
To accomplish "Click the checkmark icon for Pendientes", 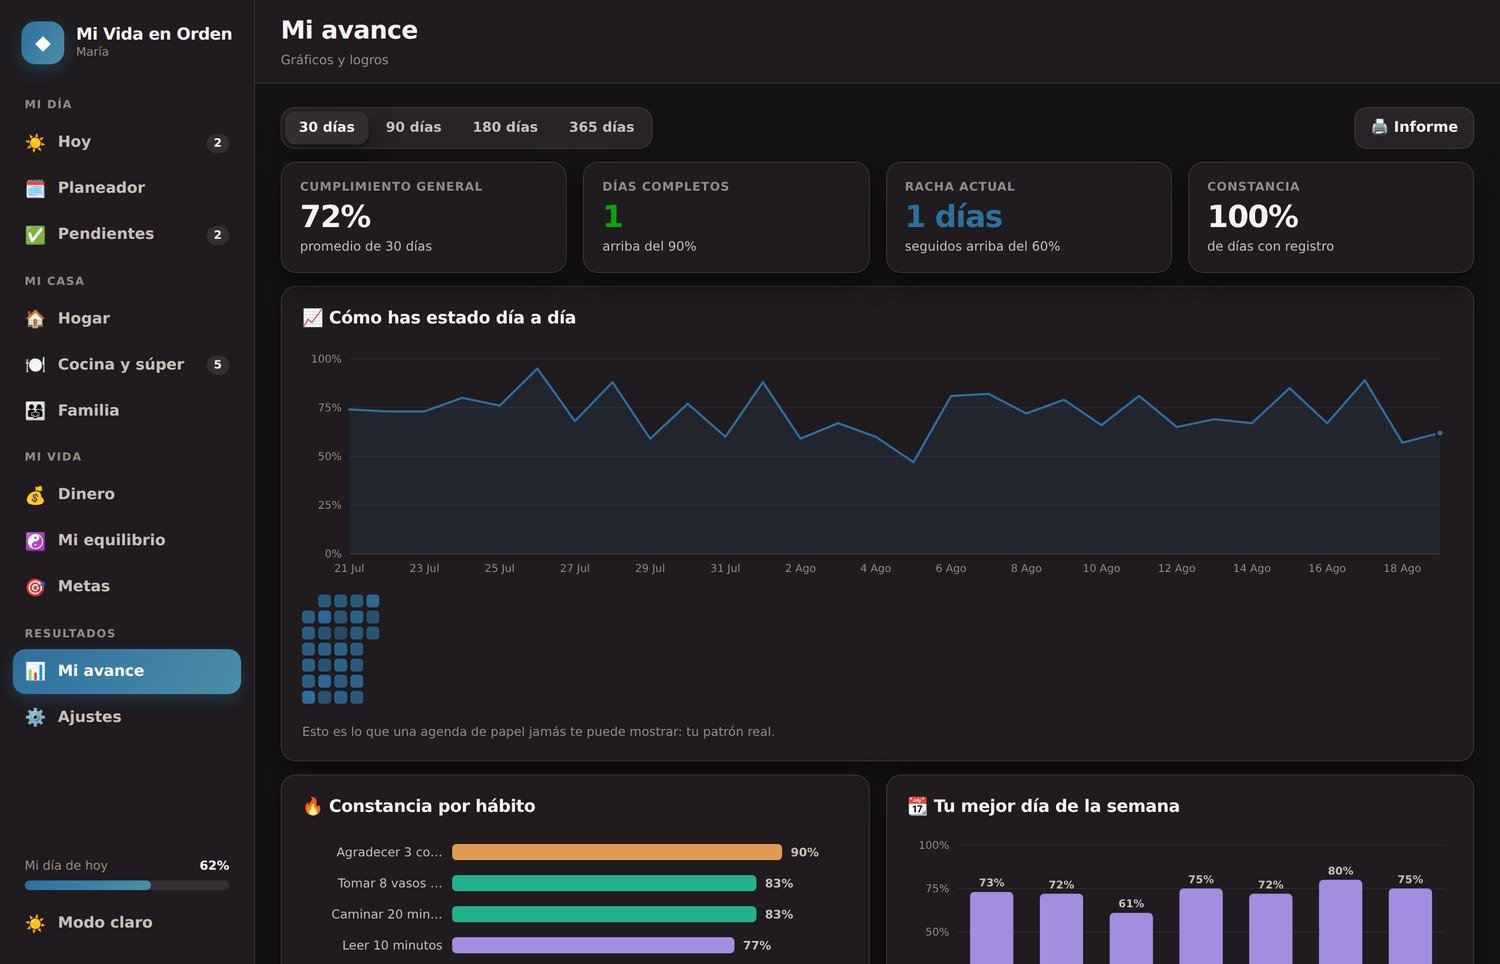I will pyautogui.click(x=35, y=234).
